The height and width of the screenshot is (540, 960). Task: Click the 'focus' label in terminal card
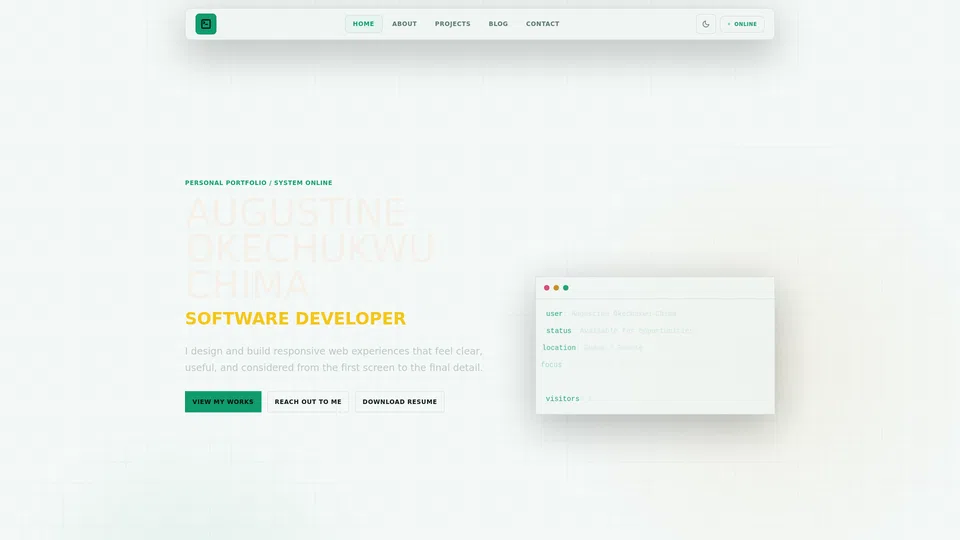coord(551,364)
